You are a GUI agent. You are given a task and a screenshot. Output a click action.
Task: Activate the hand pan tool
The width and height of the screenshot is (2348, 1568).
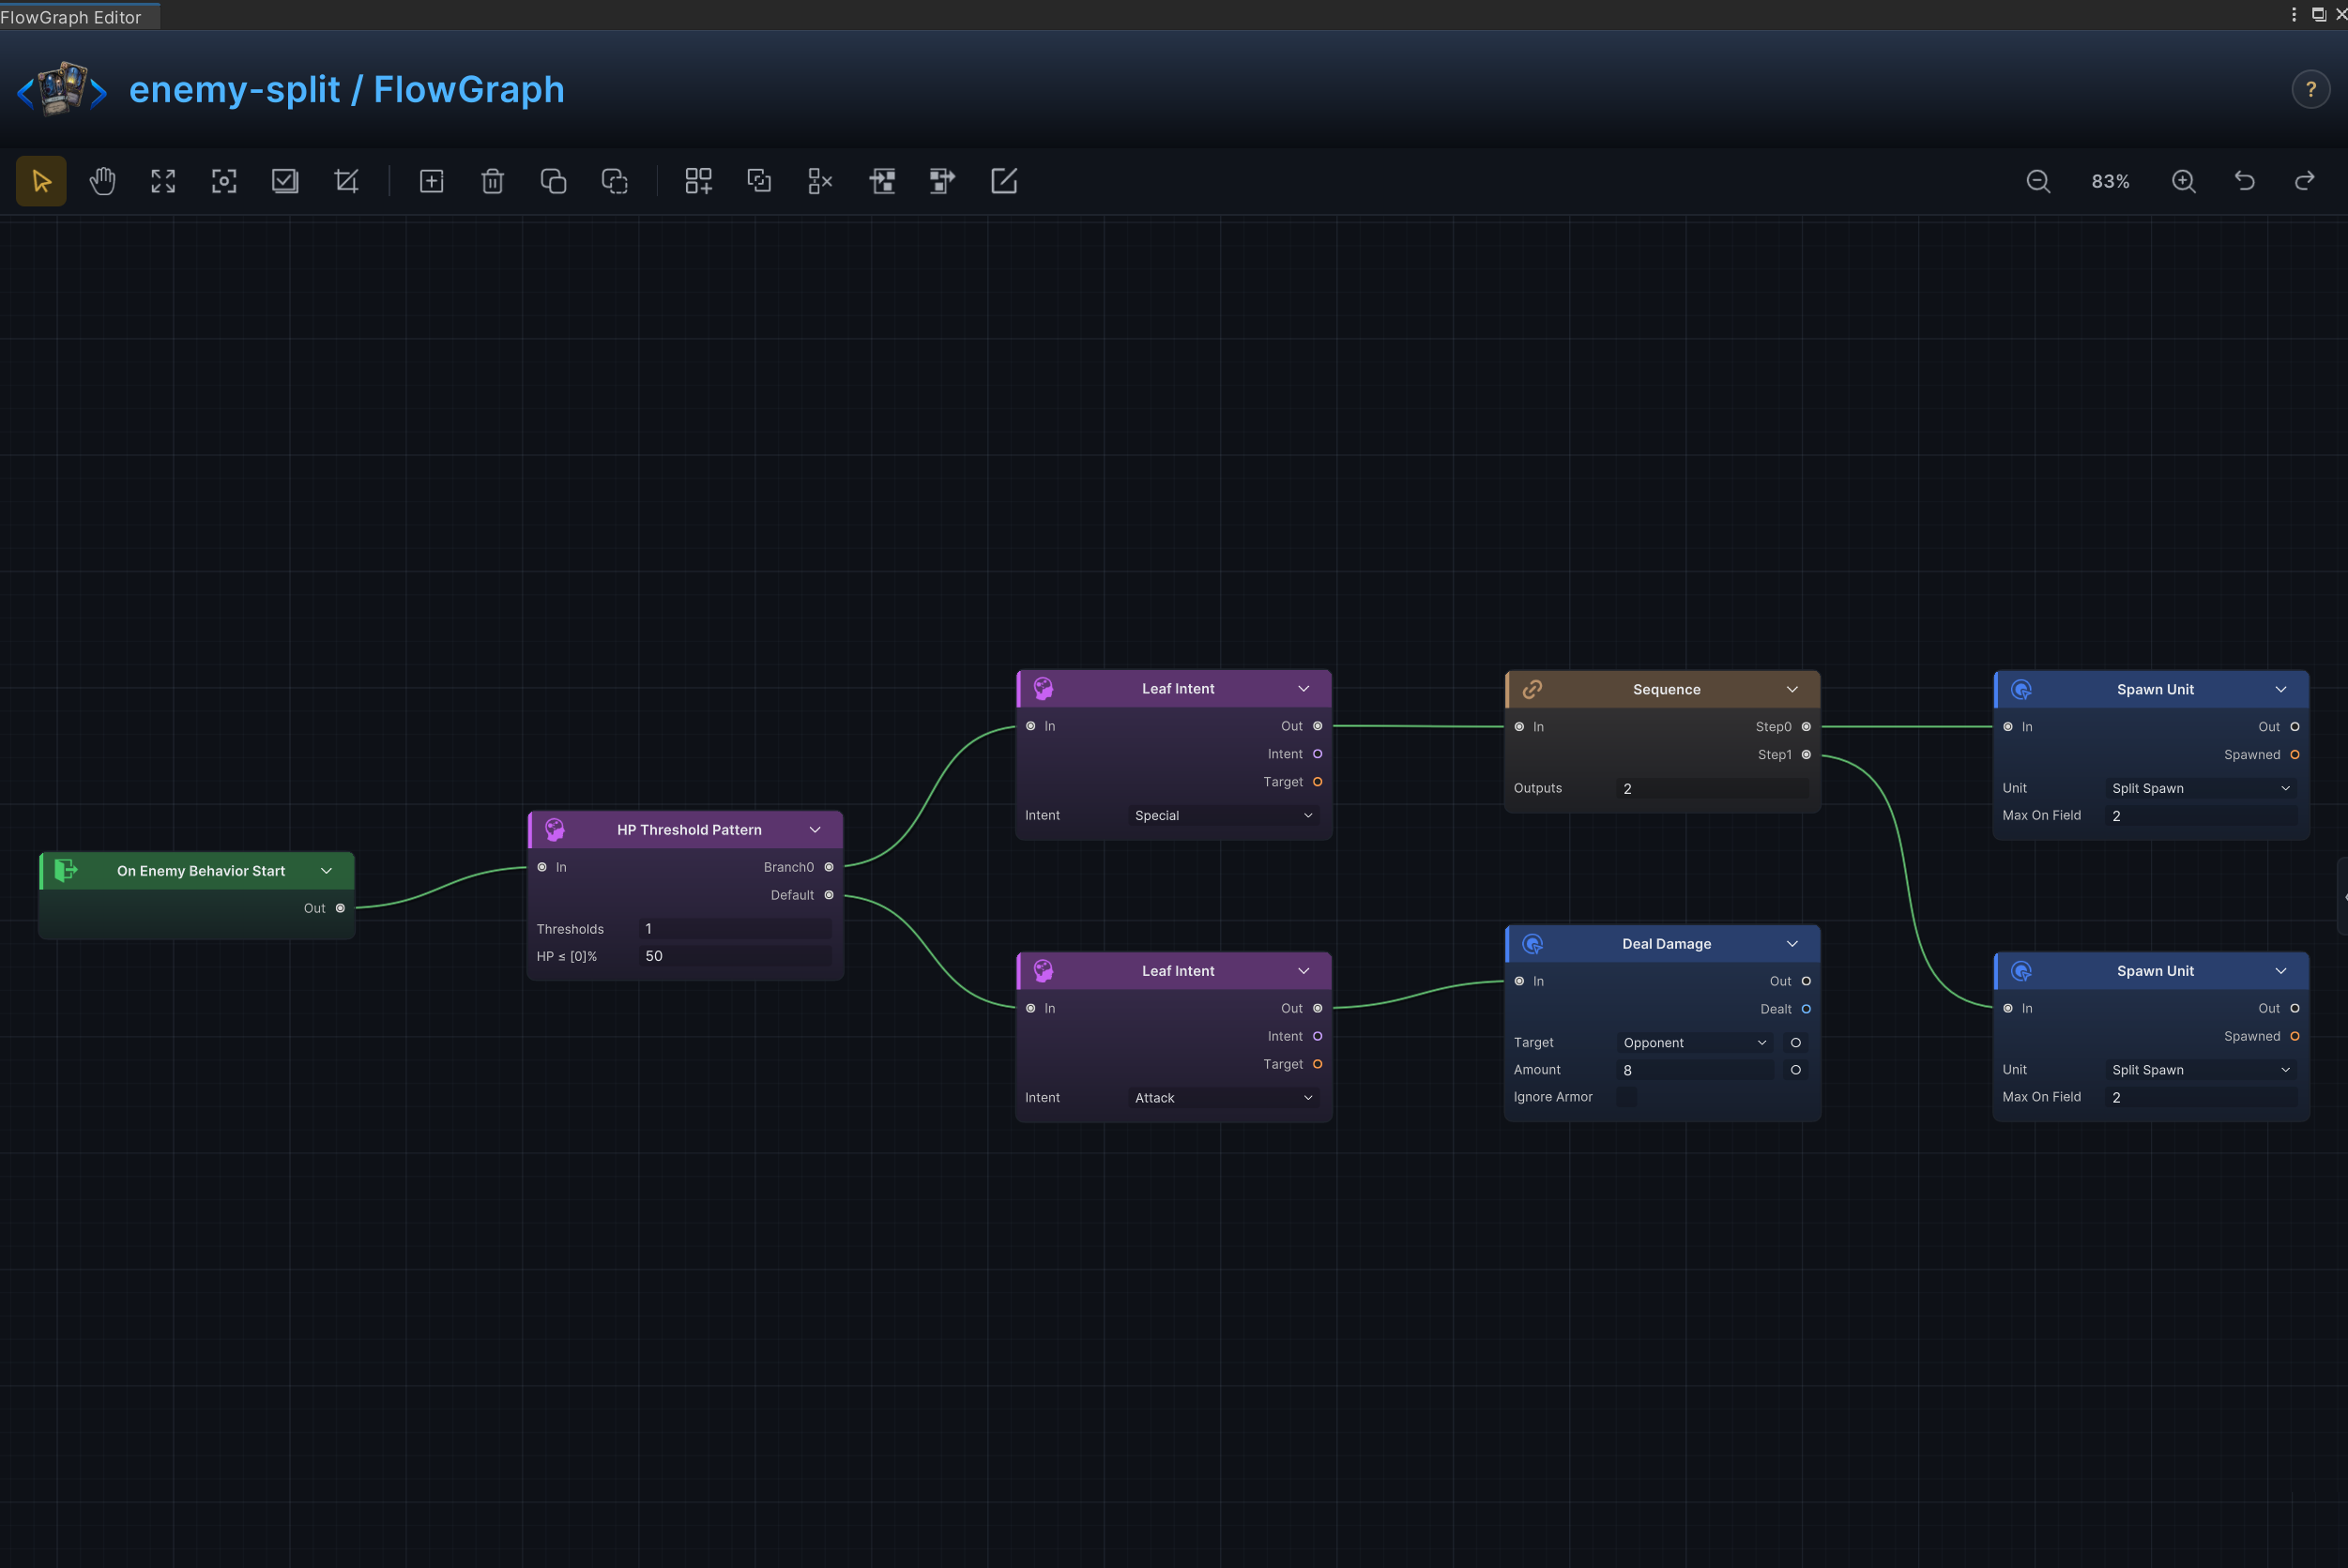tap(102, 181)
